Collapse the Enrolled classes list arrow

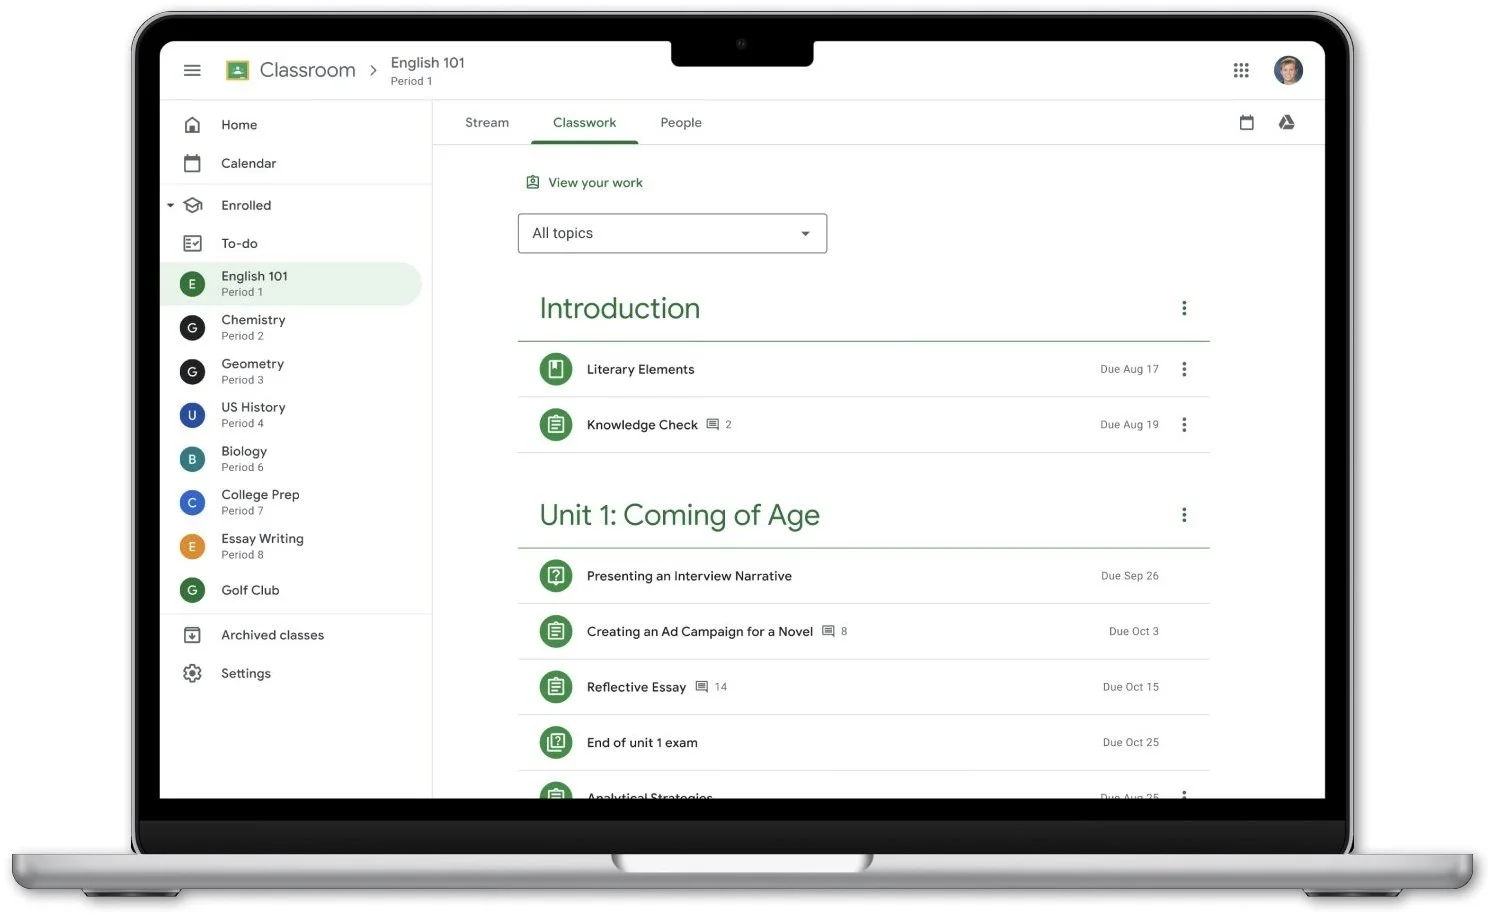click(x=170, y=205)
